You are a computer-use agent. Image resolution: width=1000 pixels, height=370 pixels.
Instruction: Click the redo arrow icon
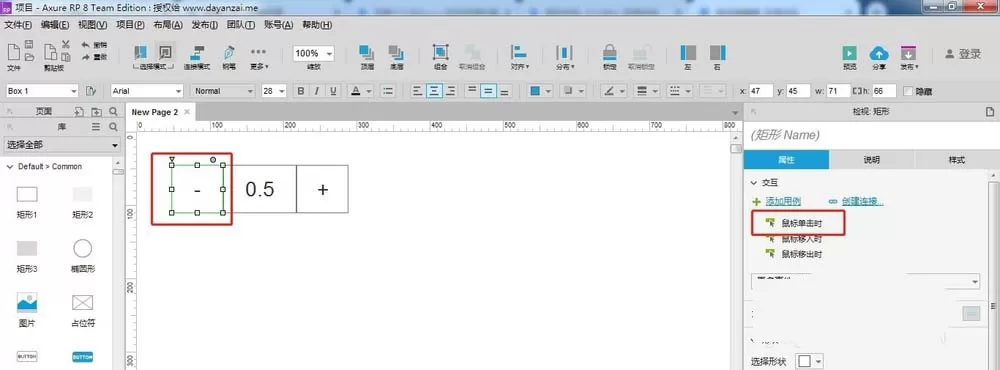(x=85, y=57)
